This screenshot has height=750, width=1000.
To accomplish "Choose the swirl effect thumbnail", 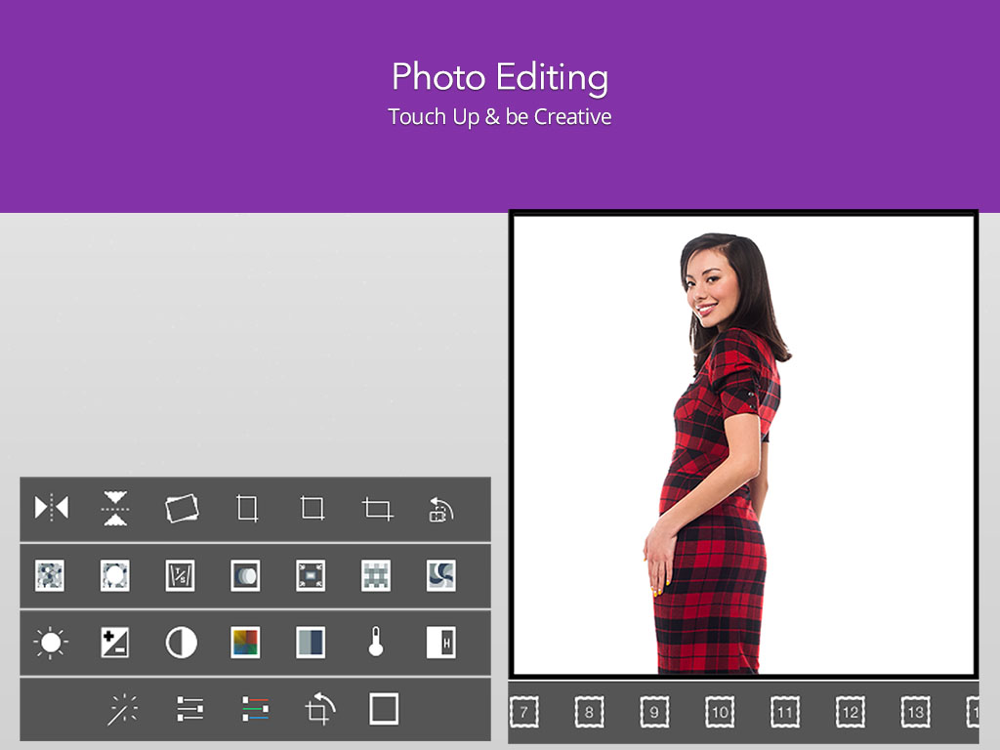I will tap(441, 575).
